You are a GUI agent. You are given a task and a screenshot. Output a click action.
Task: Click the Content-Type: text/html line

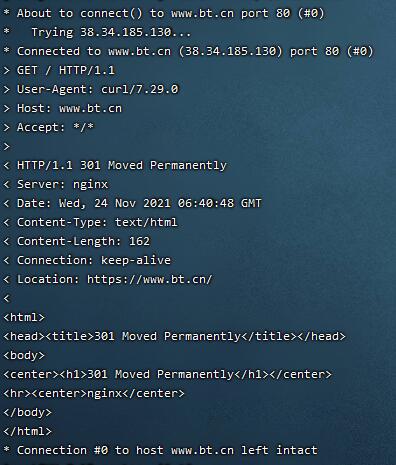coord(97,222)
